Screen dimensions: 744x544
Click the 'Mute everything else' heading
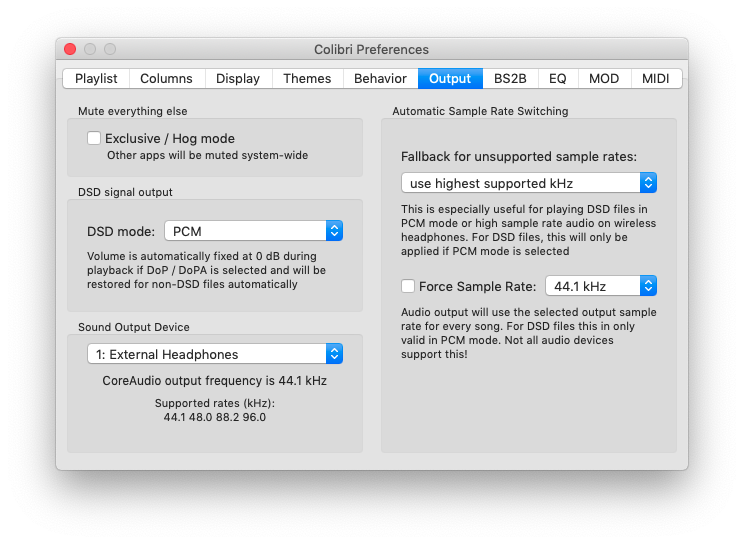(x=133, y=111)
